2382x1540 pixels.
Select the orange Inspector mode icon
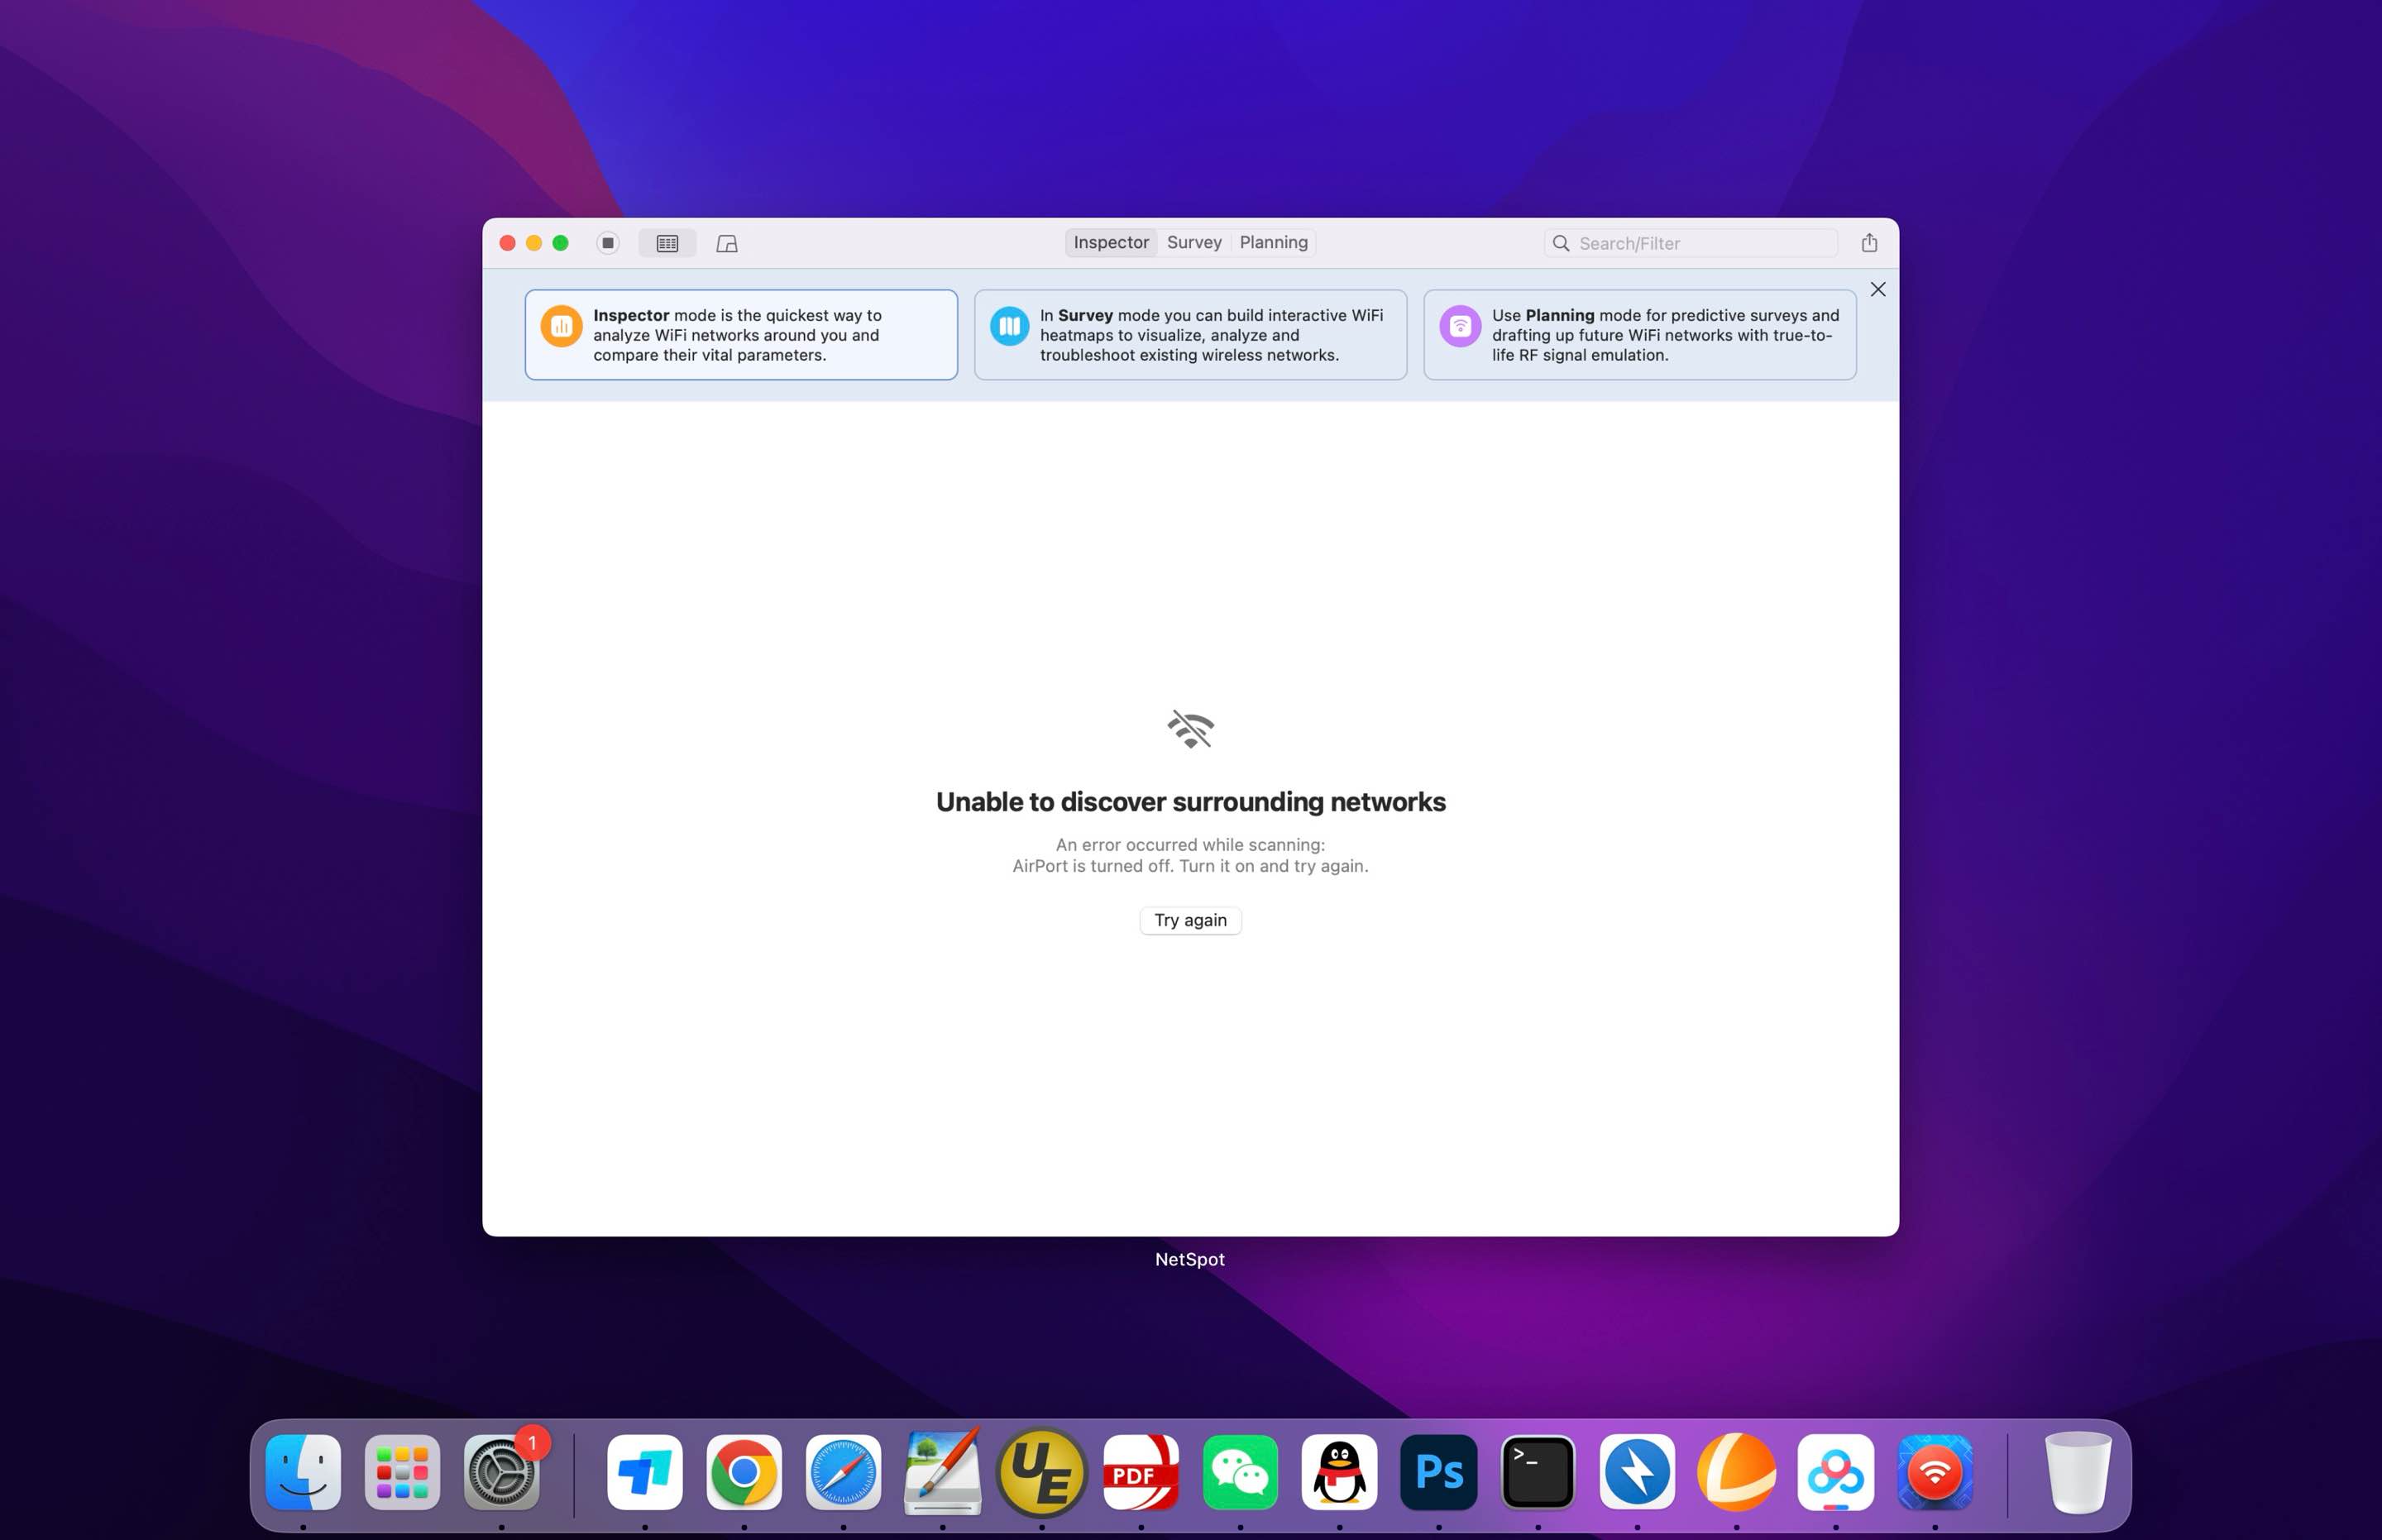tap(561, 326)
